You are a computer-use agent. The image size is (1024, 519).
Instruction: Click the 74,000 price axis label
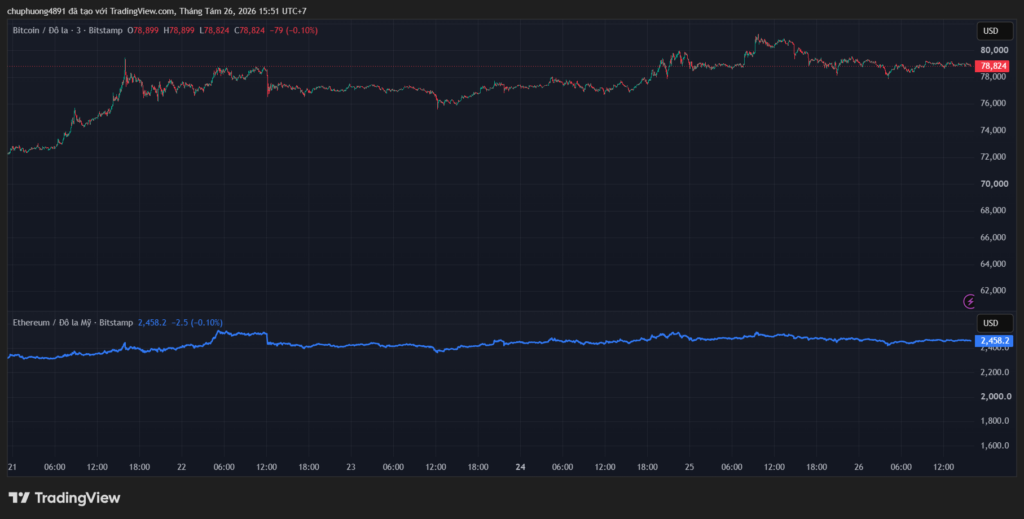(x=991, y=131)
